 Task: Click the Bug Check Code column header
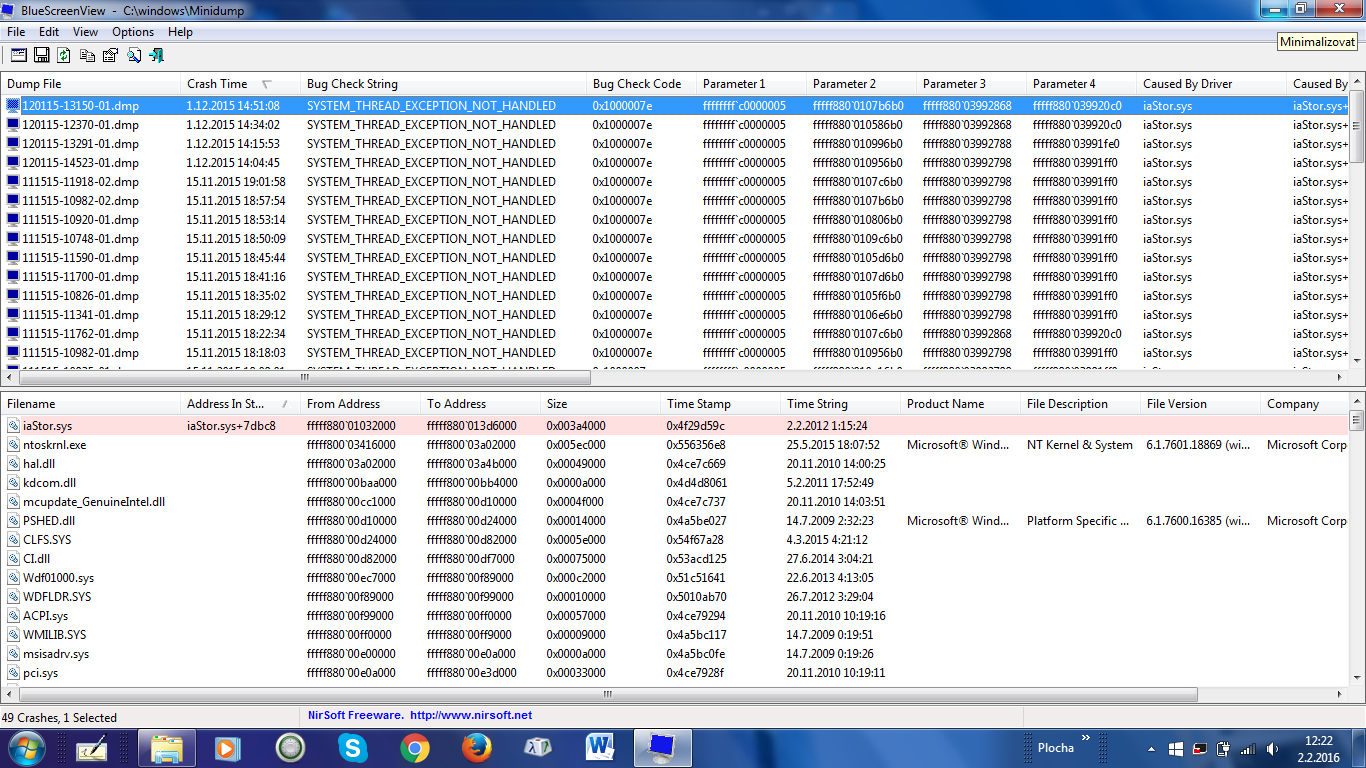tap(642, 84)
